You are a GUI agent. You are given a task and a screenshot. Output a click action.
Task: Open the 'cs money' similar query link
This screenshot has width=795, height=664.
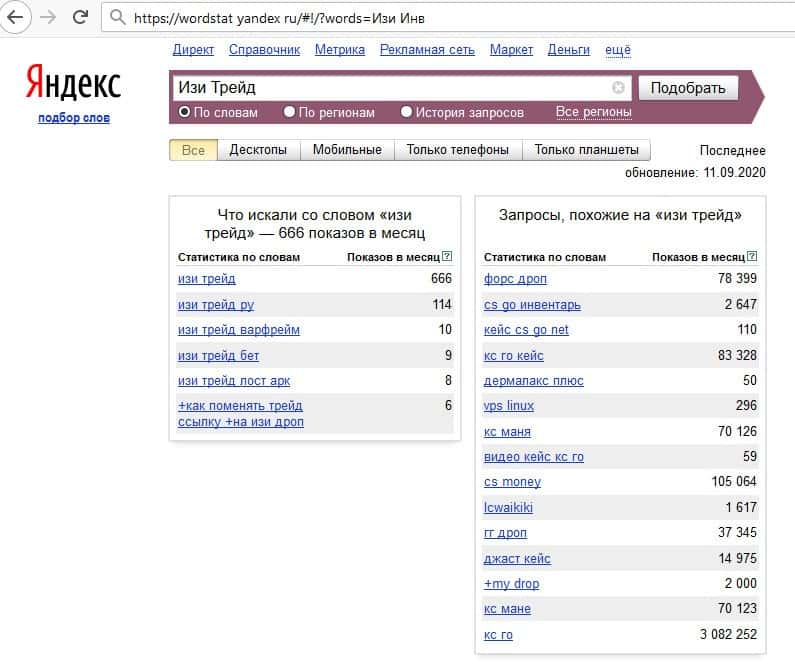(512, 482)
